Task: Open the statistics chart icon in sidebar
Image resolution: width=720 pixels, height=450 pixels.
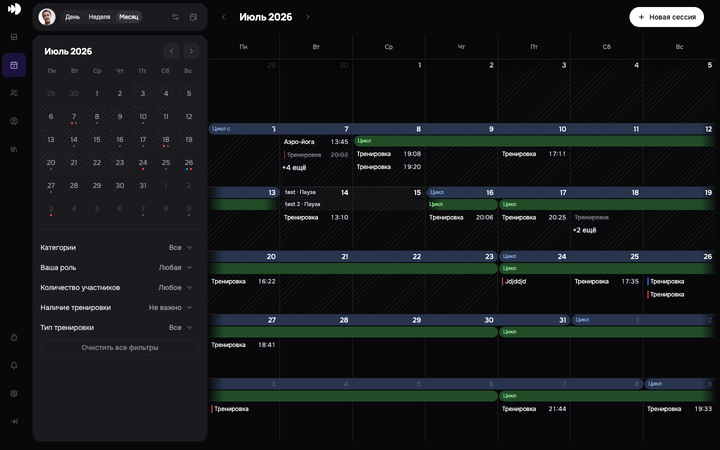Action: pos(14,149)
